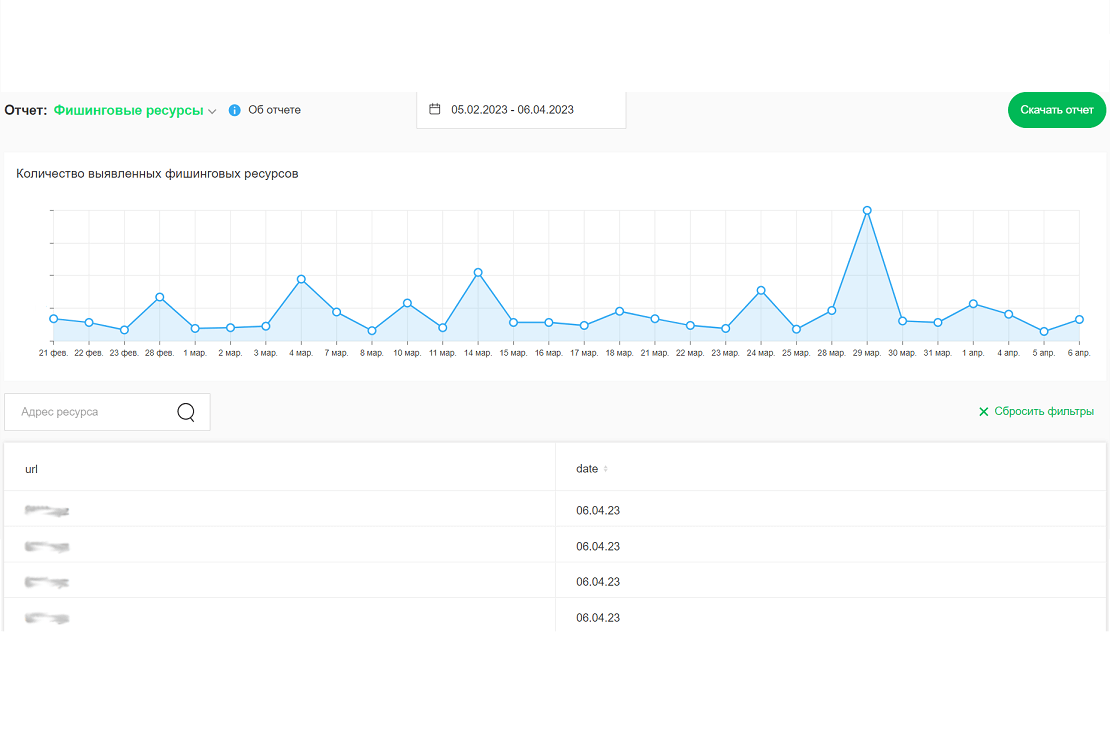Click the sort arrows on date column
Viewport: 1110px width, 740px height.
coord(605,469)
